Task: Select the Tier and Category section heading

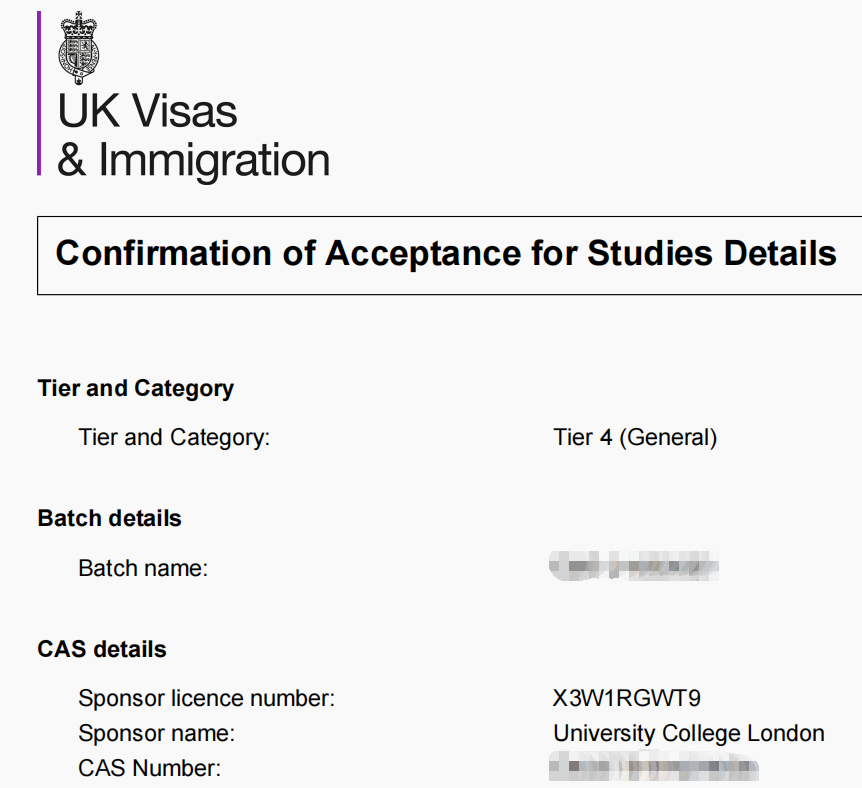Action: (x=135, y=388)
